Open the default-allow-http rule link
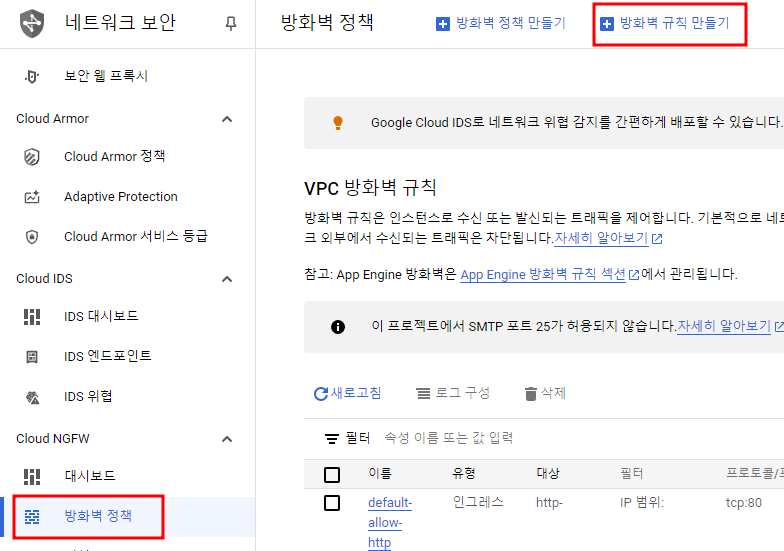This screenshot has height=551, width=784. 390,522
